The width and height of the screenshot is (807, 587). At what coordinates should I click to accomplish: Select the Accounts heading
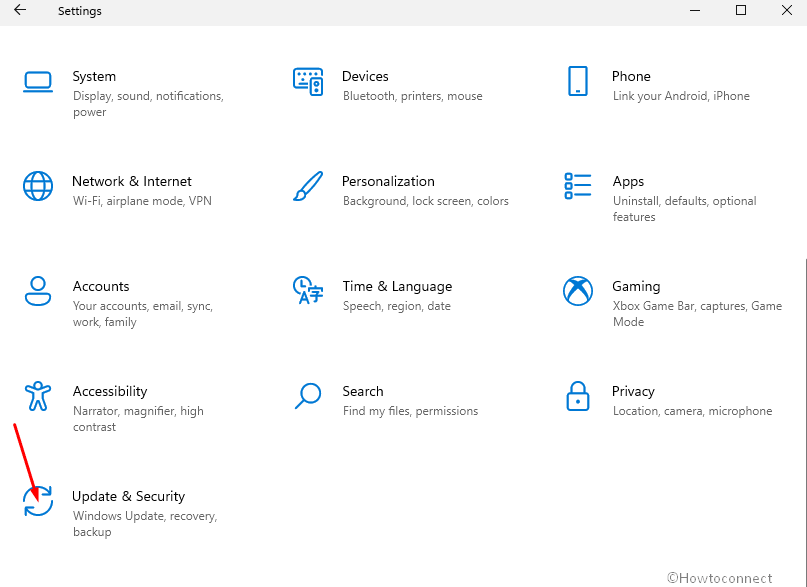(101, 286)
